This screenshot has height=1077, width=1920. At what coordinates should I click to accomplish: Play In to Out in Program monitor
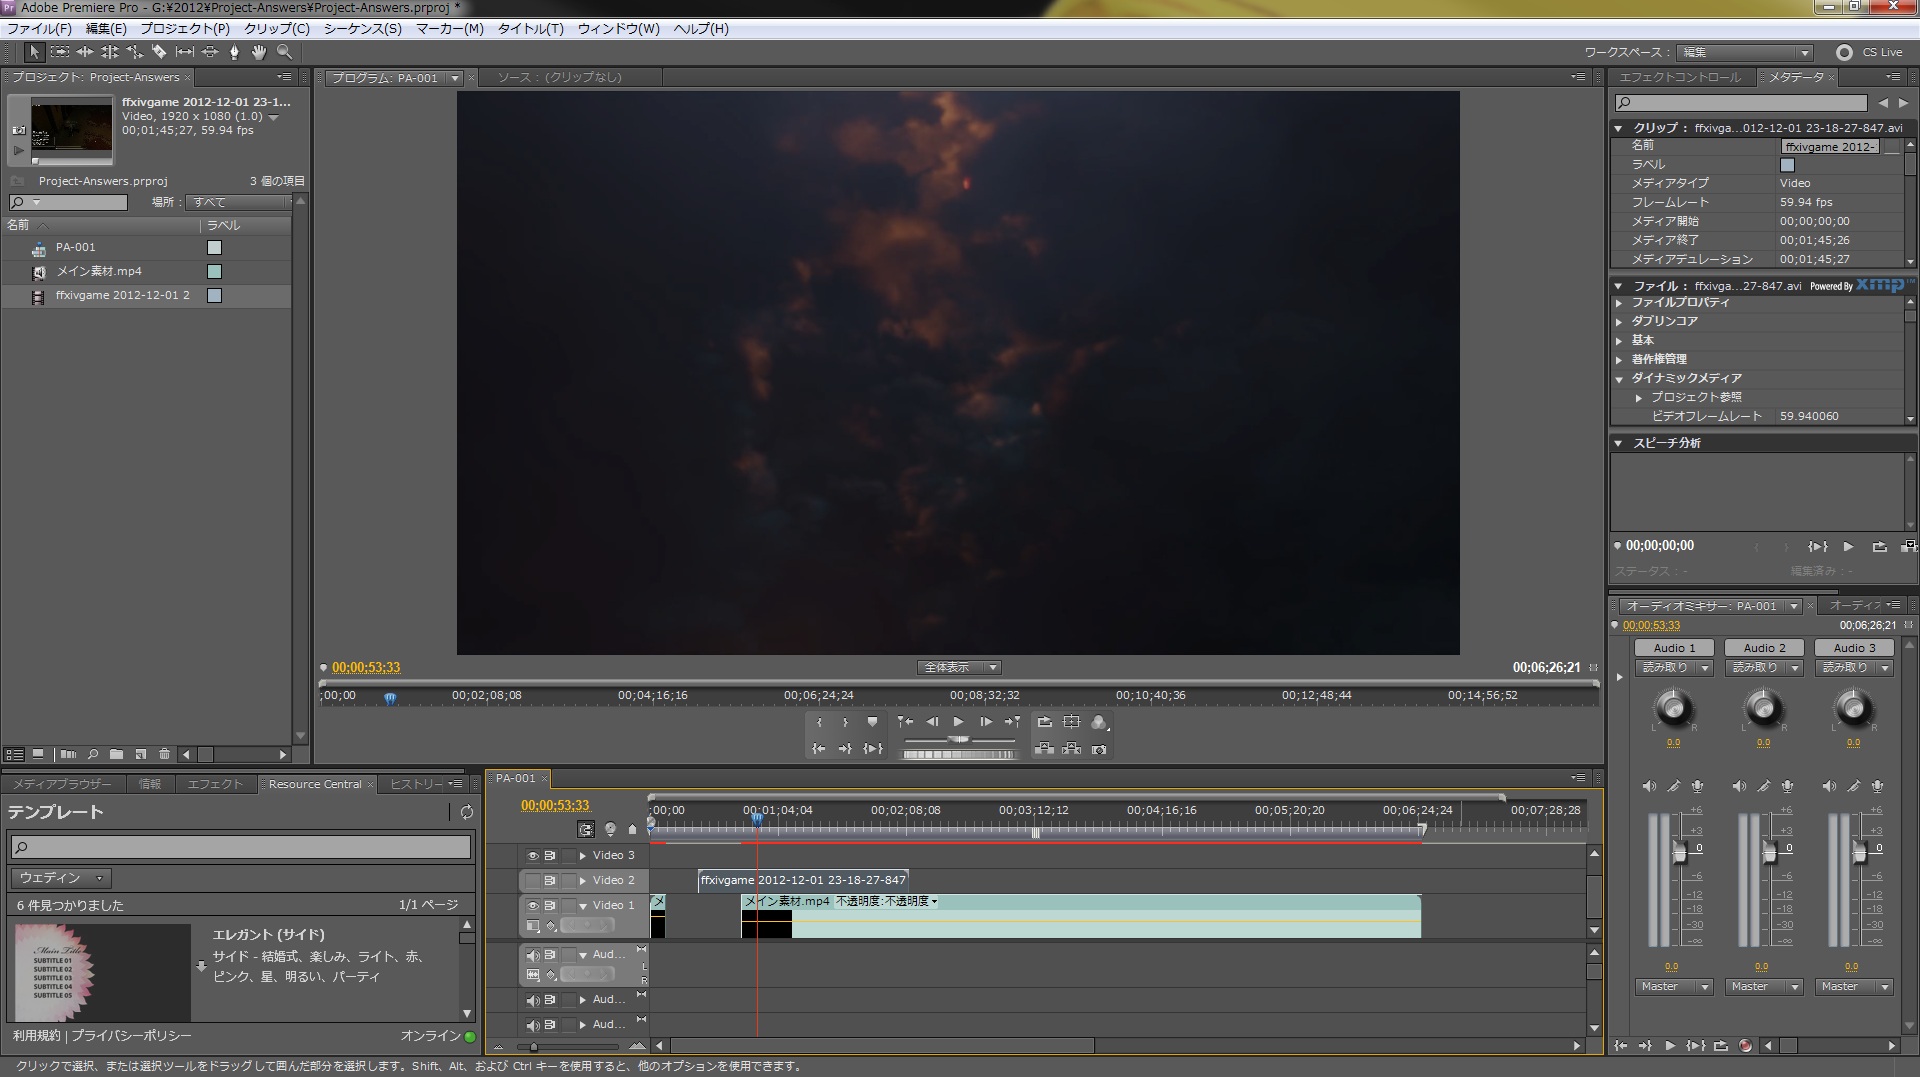[873, 748]
